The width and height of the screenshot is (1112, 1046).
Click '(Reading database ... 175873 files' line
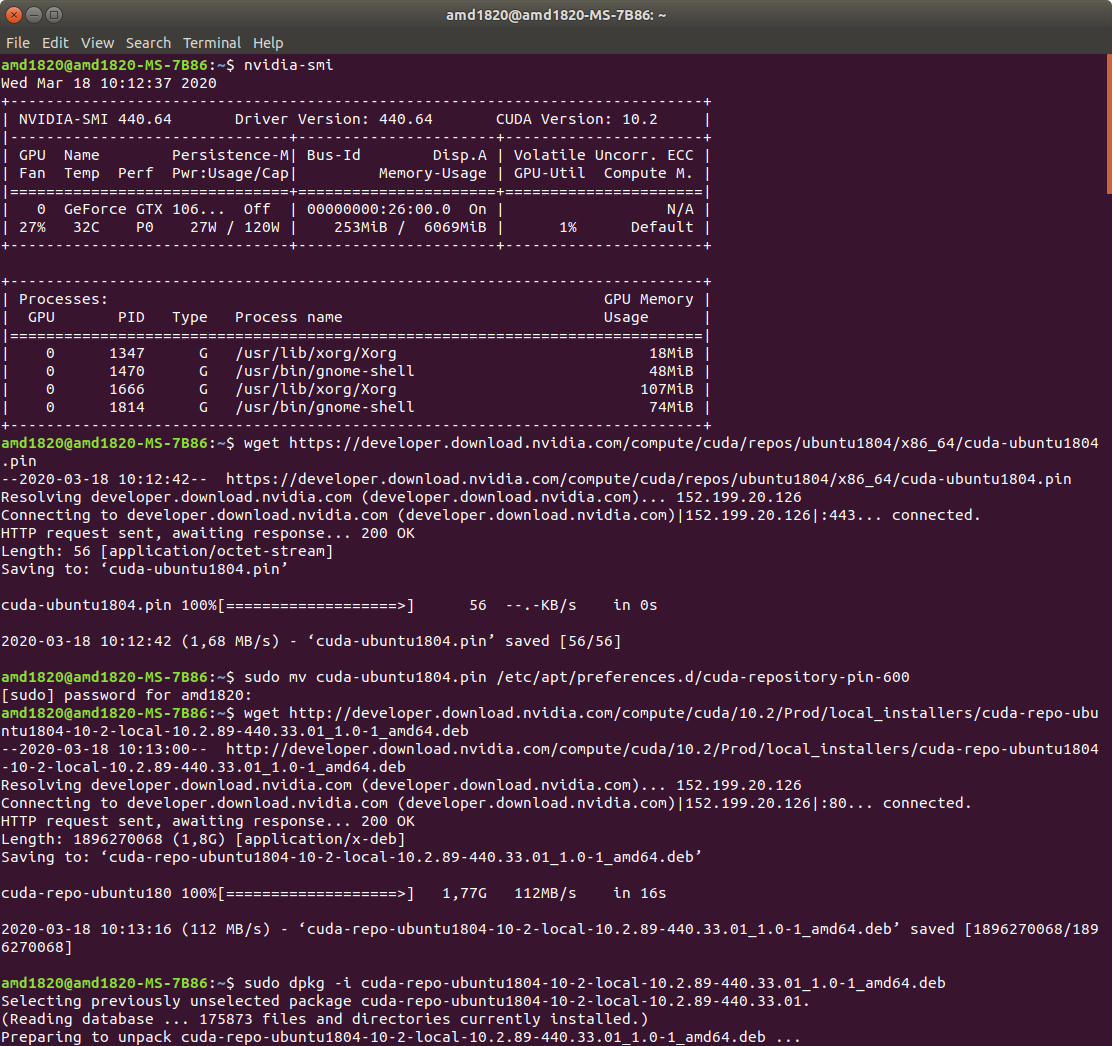[x=325, y=1019]
